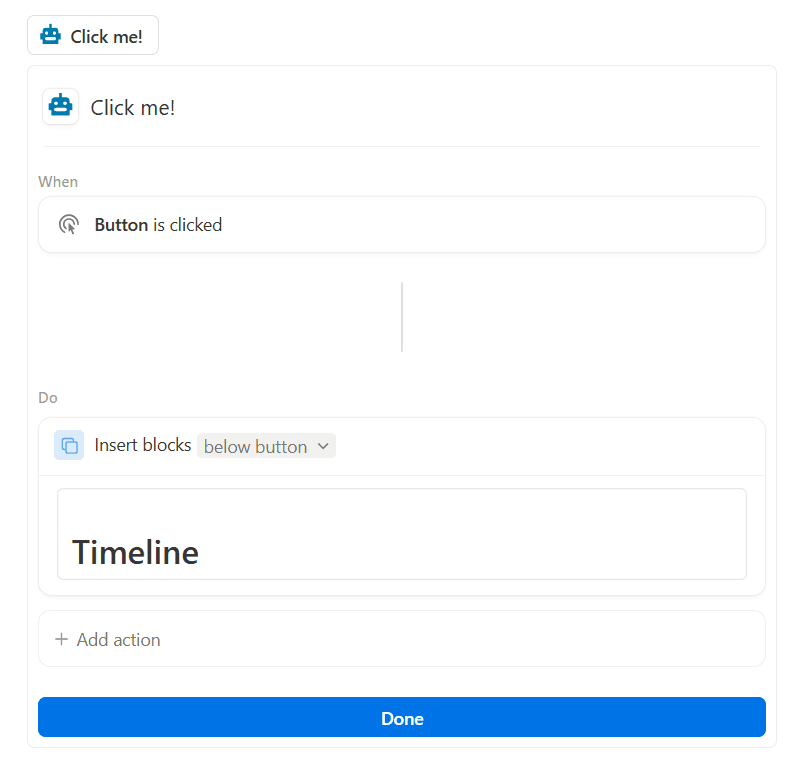Image resolution: width=800 pixels, height=765 pixels.
Task: Click the chevron icon on the below button selector
Action: pyautogui.click(x=322, y=446)
